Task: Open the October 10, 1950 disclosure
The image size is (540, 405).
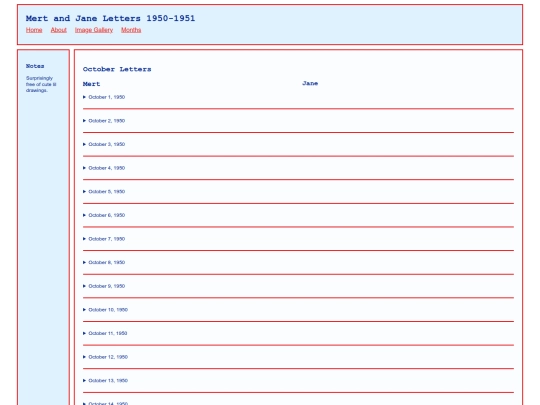Action: [105, 310]
